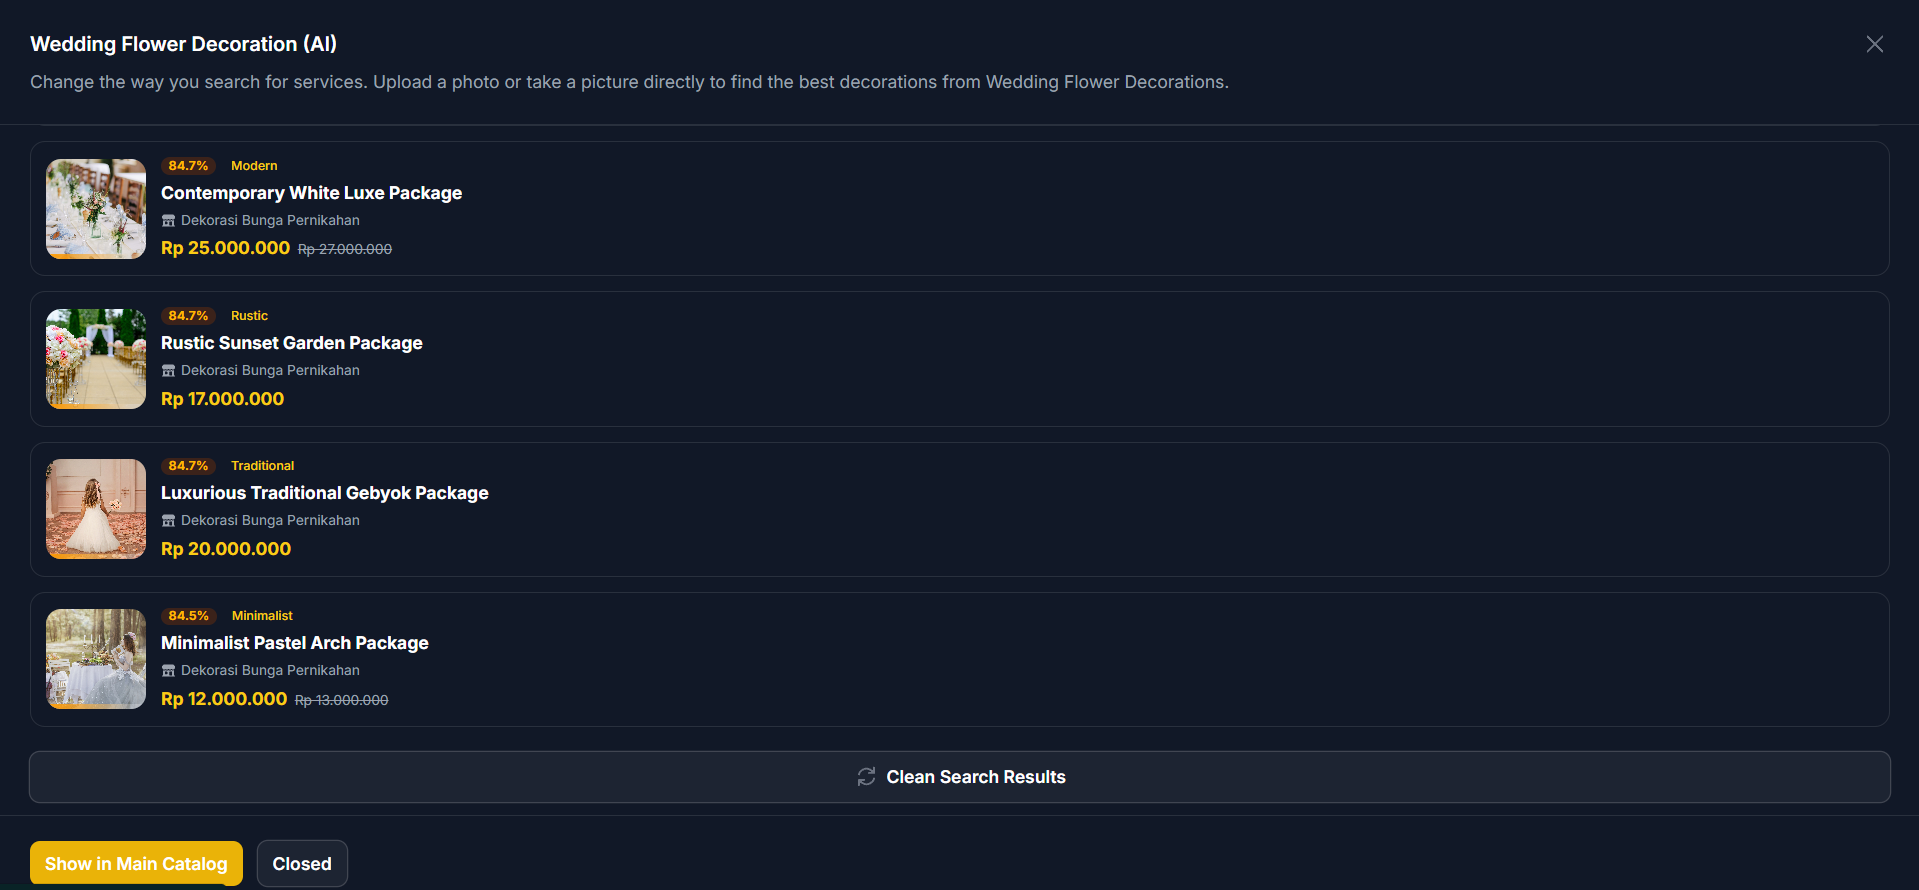
Task: Click store icon under Luxurious Traditional Gebyok Package
Action: click(x=168, y=521)
